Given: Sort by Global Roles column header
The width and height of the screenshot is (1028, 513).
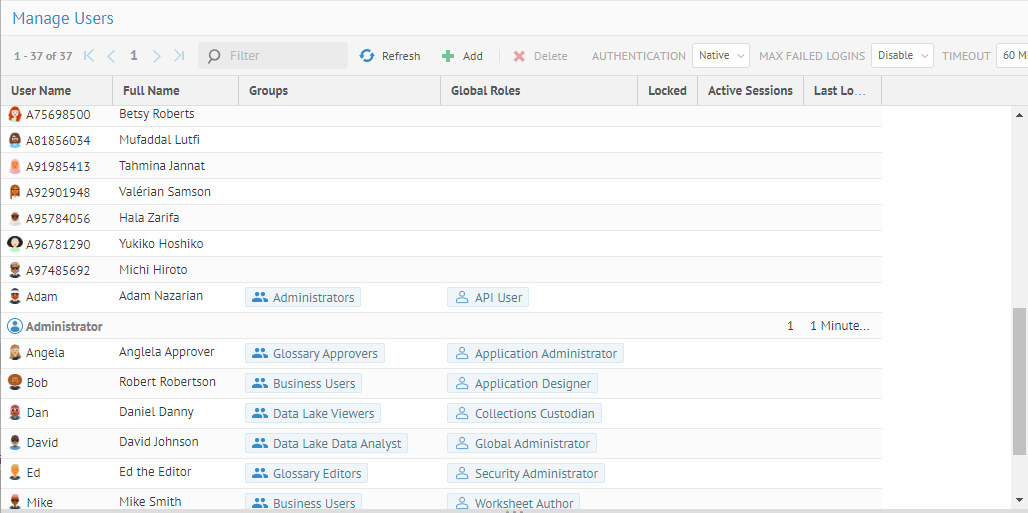Looking at the screenshot, I should point(486,91).
